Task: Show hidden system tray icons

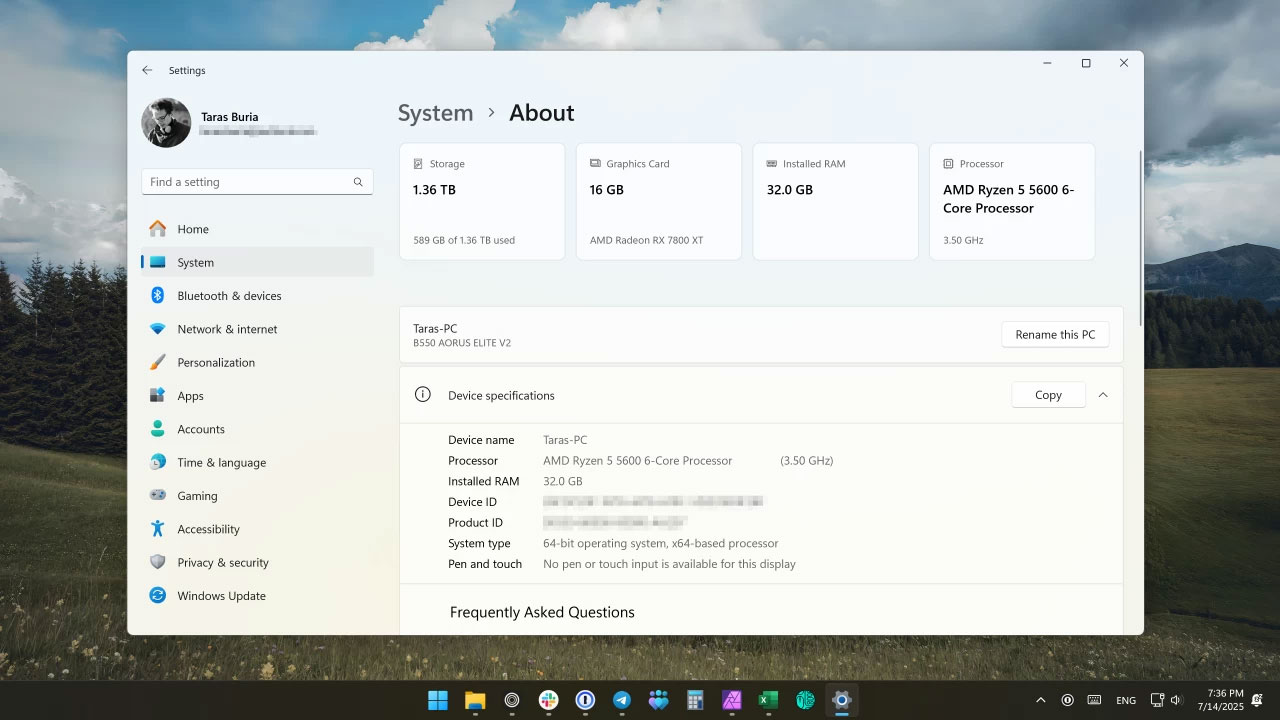Action: point(1040,700)
